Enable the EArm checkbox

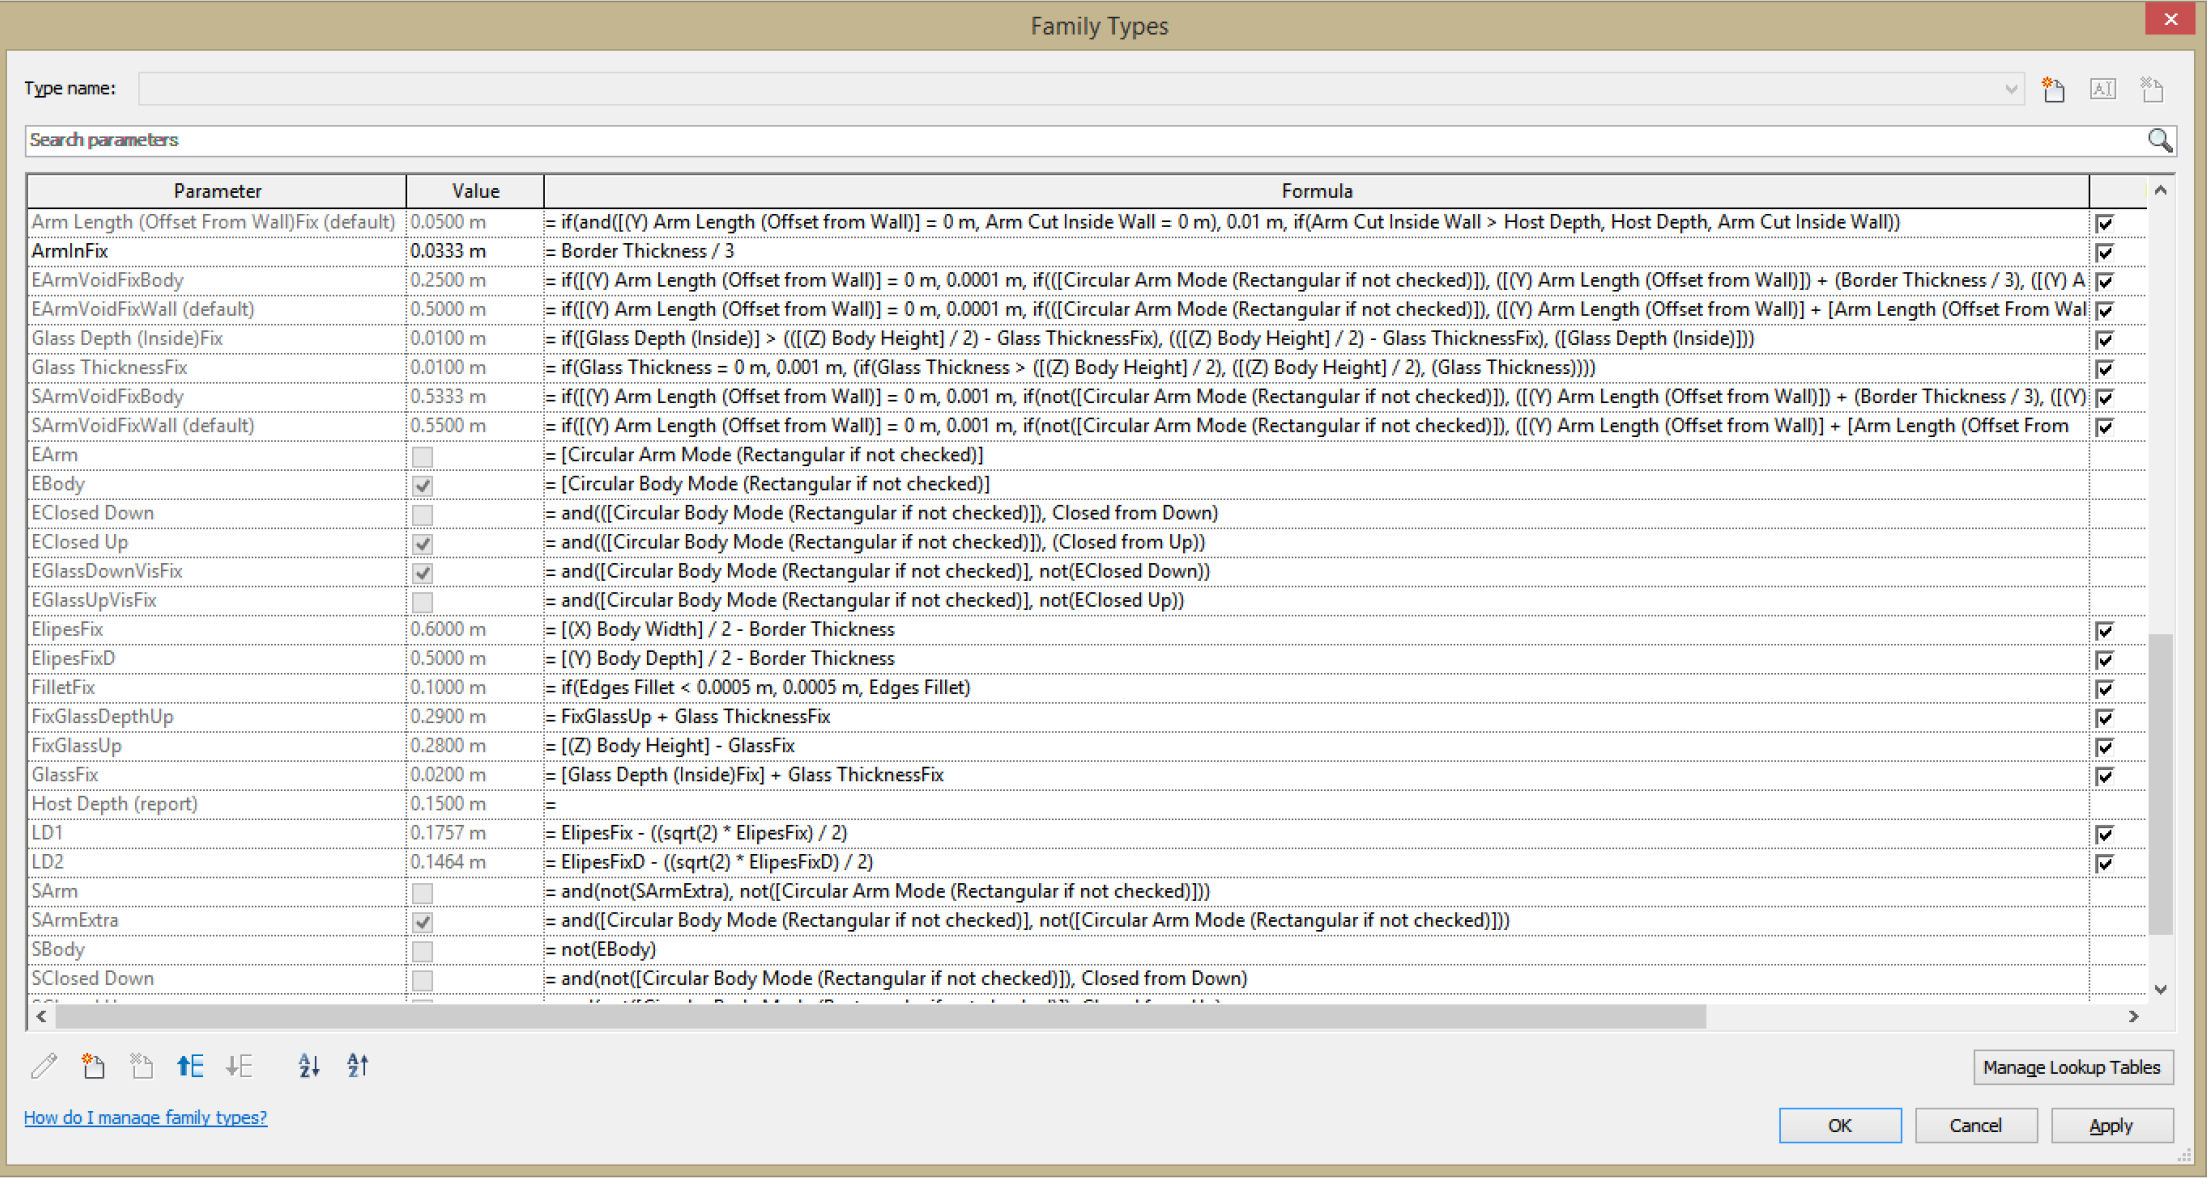pos(422,456)
